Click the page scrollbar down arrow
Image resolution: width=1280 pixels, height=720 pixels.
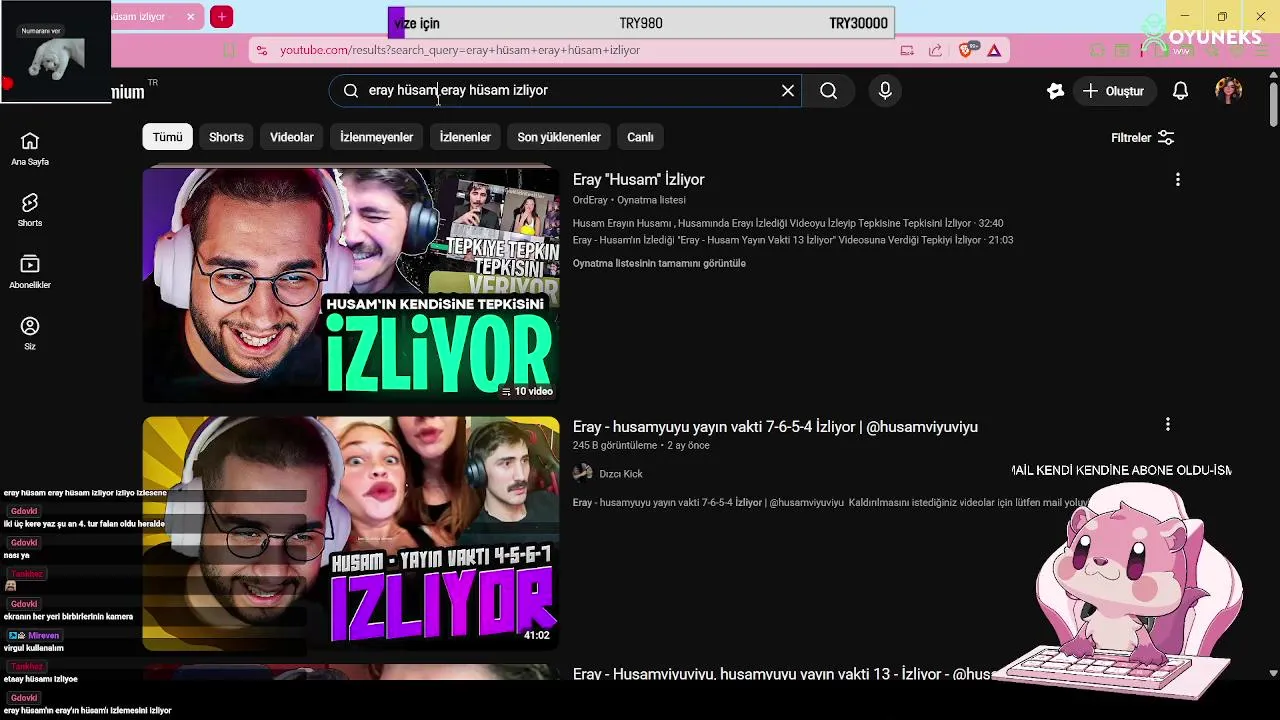(1273, 673)
